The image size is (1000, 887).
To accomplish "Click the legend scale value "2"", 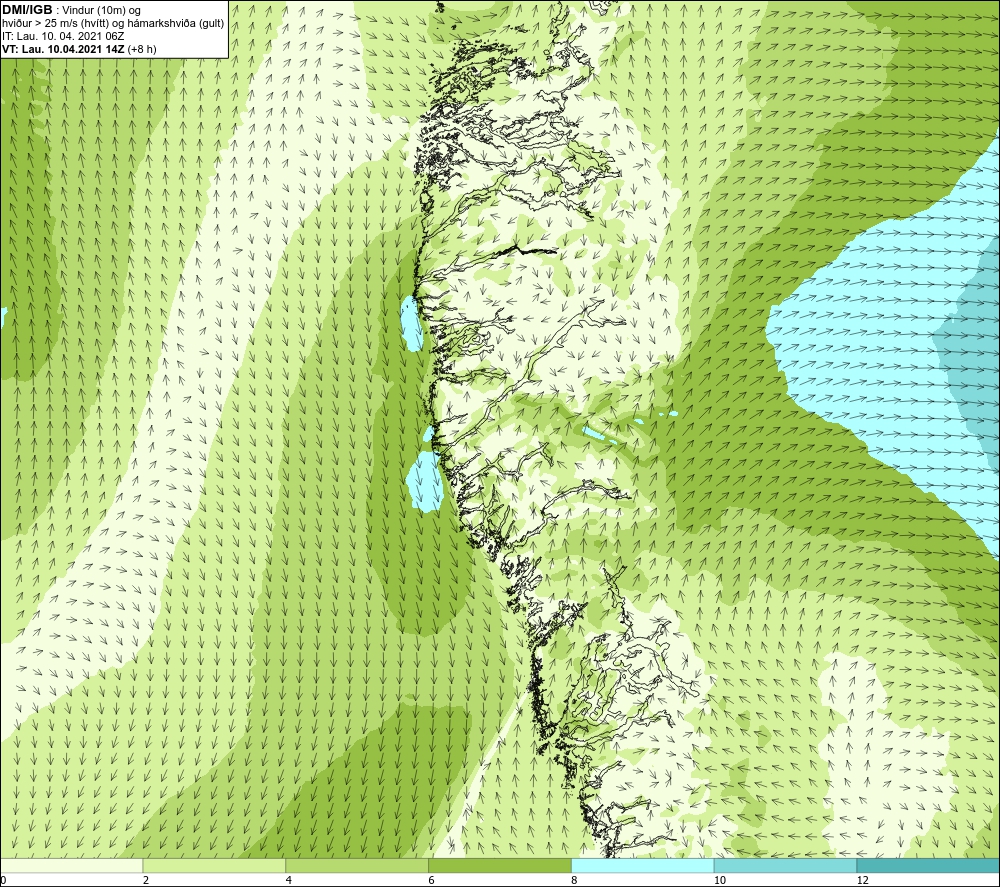I will (x=146, y=880).
